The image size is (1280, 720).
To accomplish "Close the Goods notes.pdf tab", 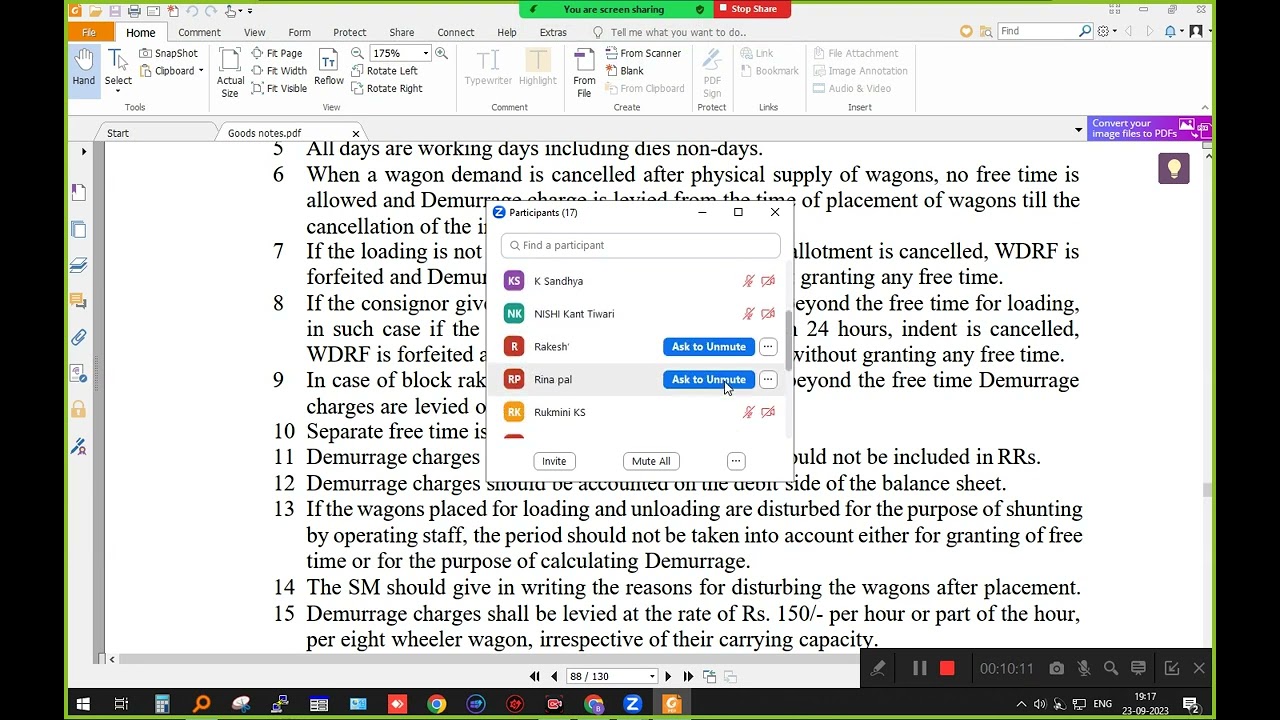I will (x=355, y=133).
